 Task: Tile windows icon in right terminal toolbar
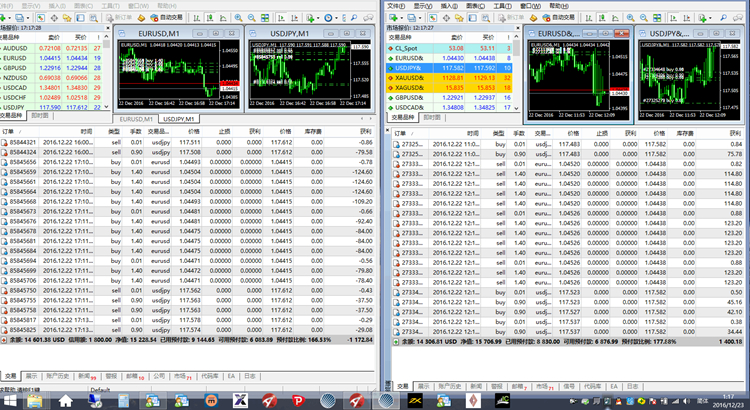click(657, 18)
